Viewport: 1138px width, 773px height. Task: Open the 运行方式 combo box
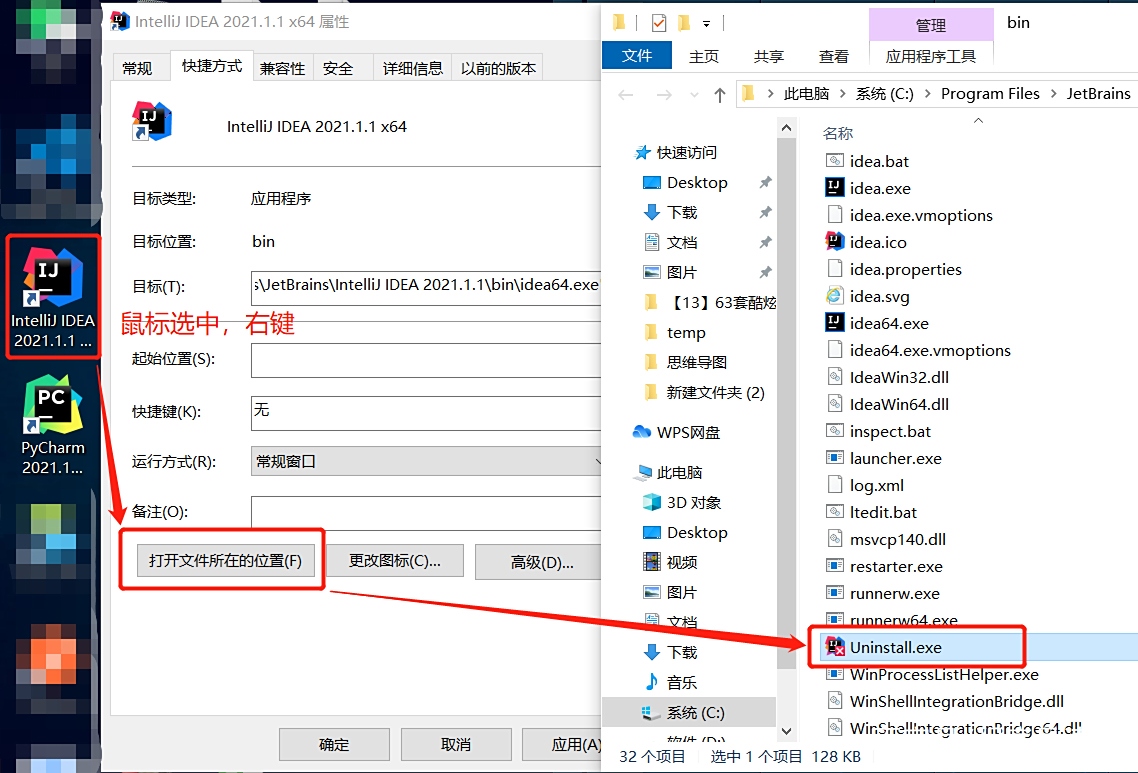[x=427, y=461]
